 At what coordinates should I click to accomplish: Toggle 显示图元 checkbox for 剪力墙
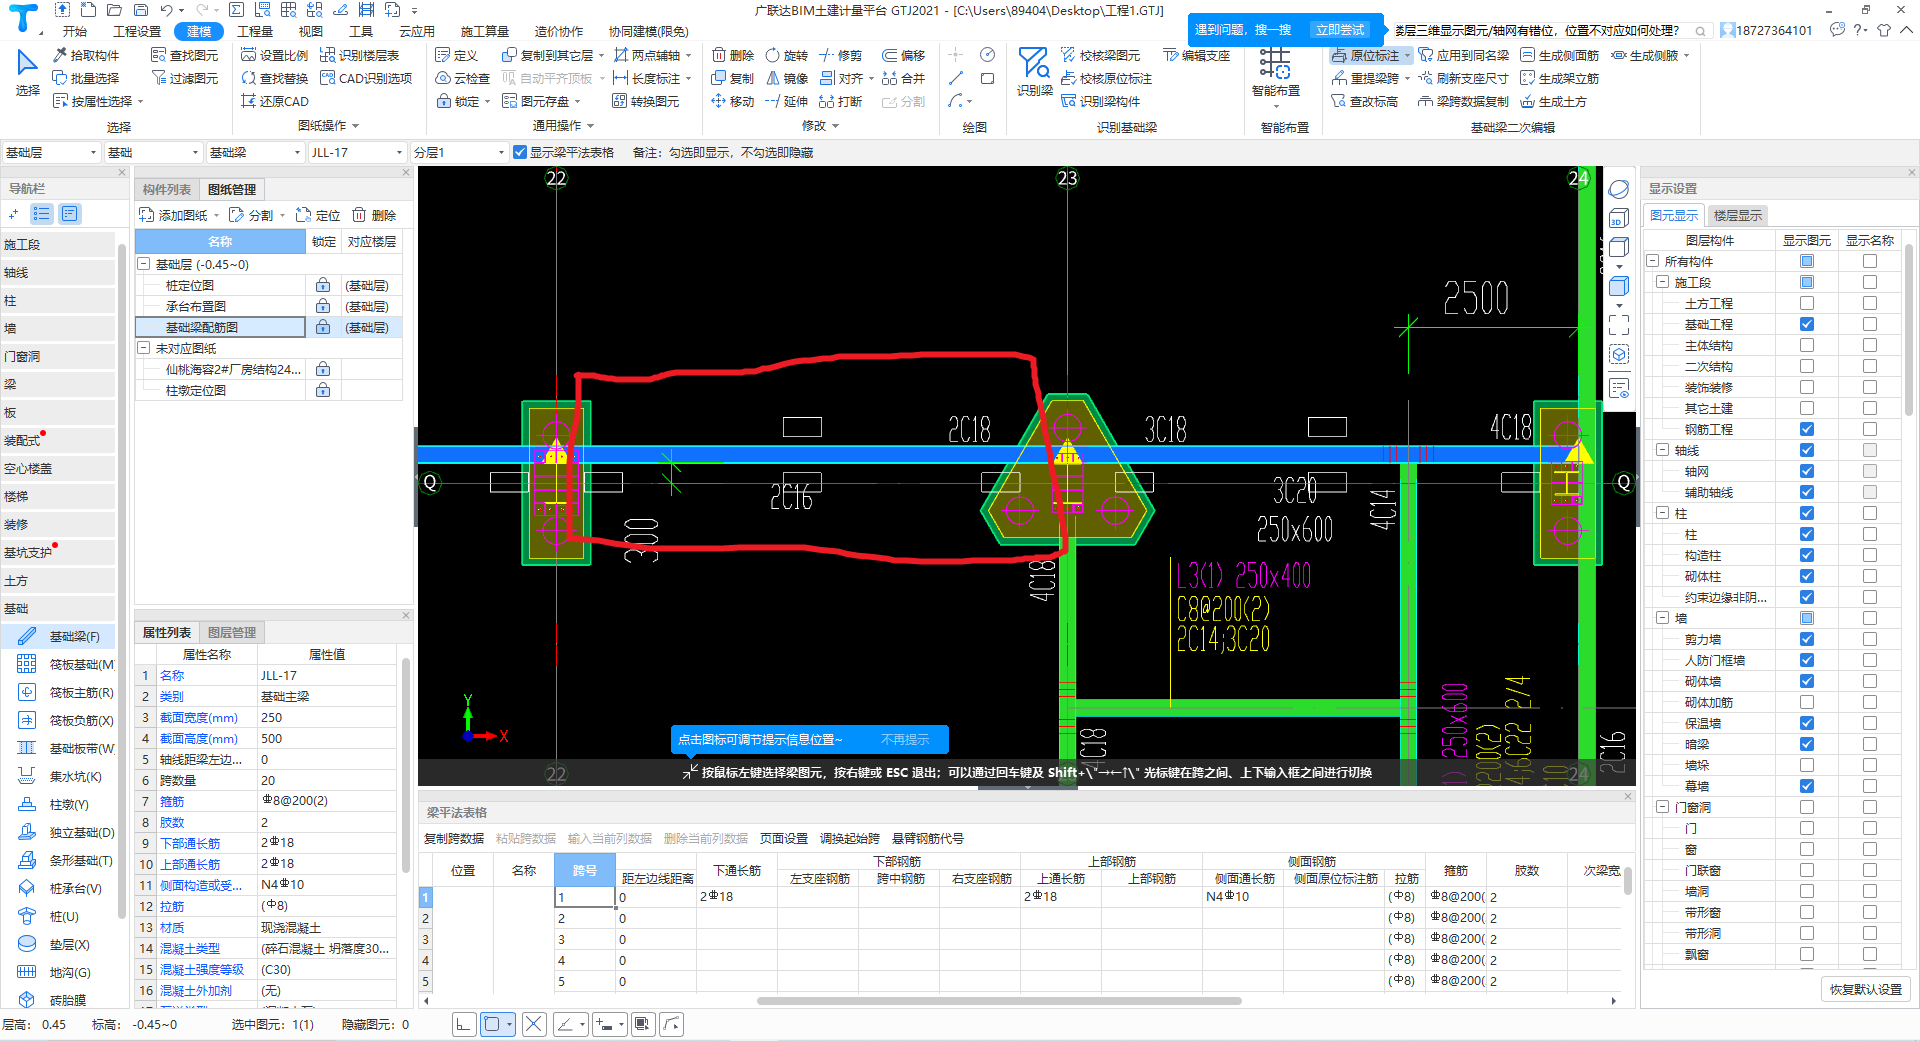(x=1807, y=639)
